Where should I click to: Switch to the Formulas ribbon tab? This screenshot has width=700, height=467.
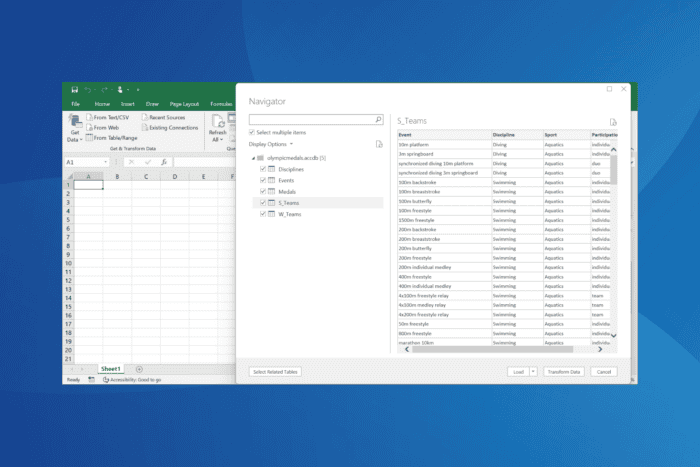[x=221, y=104]
